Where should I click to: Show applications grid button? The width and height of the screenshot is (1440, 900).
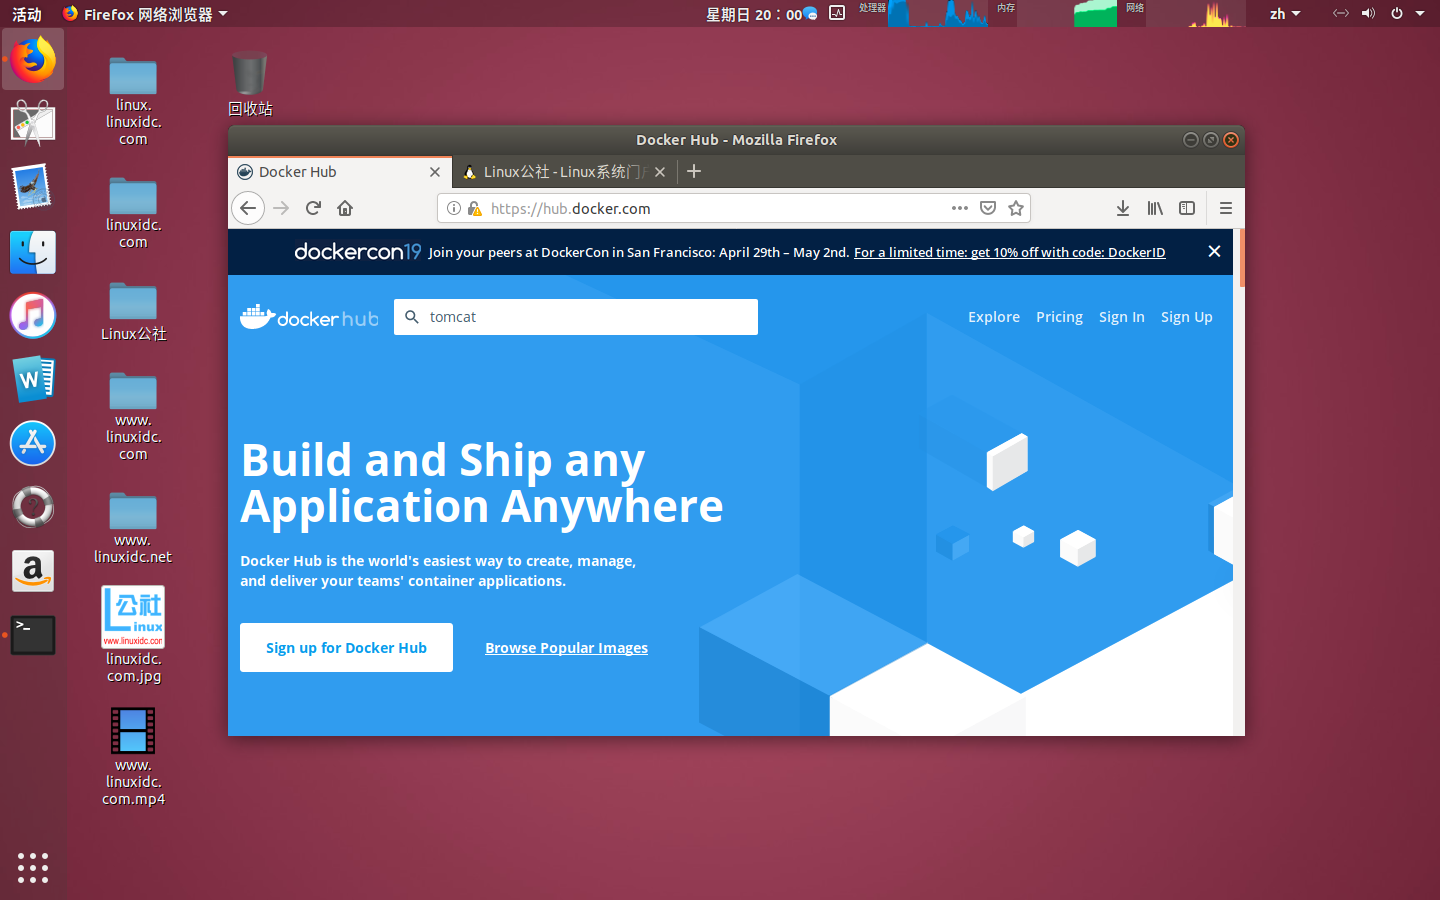33,867
